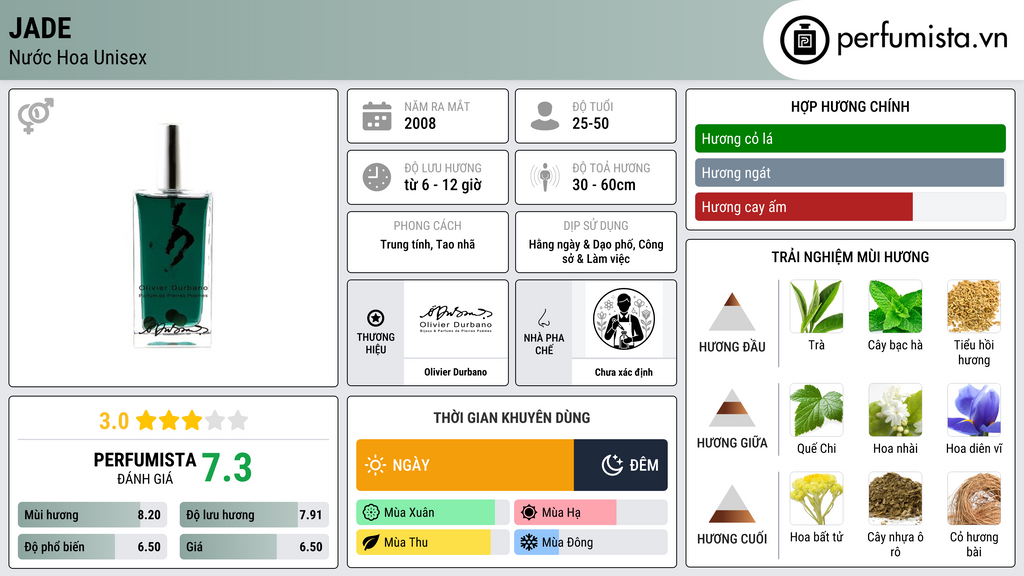
Task: Click the person icon beside Độ tuổi
Action: tap(545, 116)
